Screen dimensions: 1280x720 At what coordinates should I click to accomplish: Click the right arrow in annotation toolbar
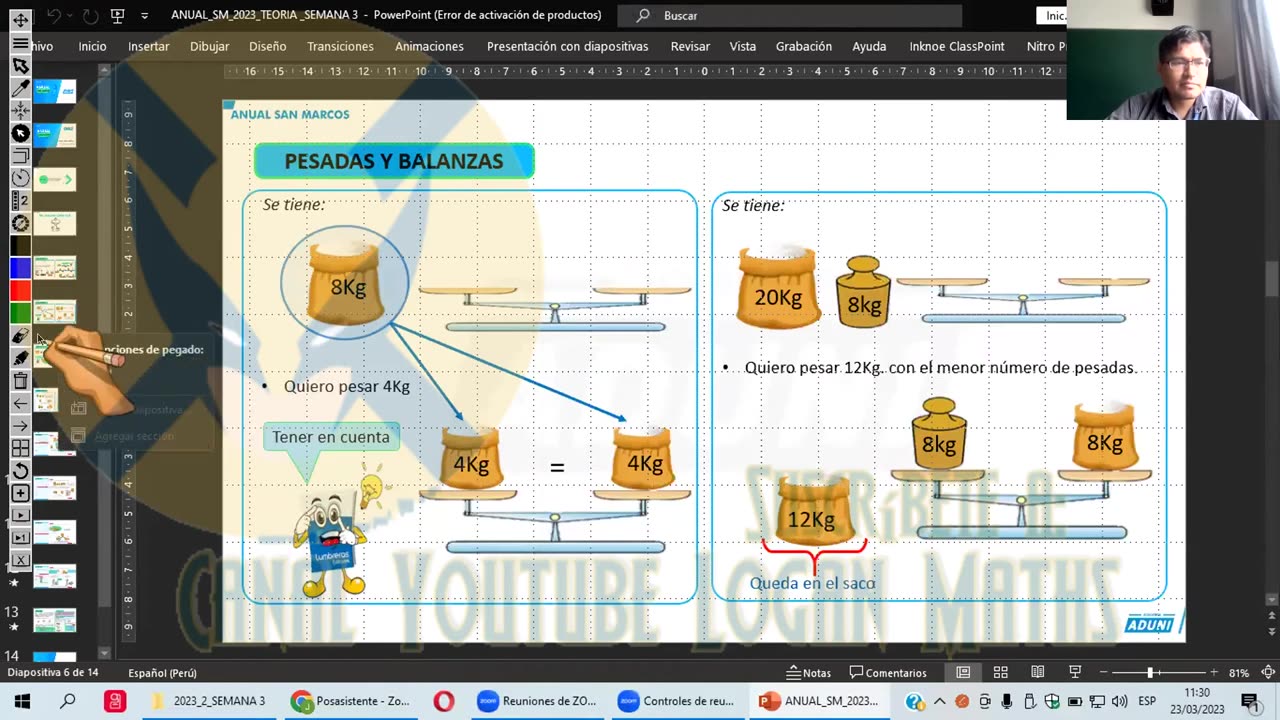(20, 425)
